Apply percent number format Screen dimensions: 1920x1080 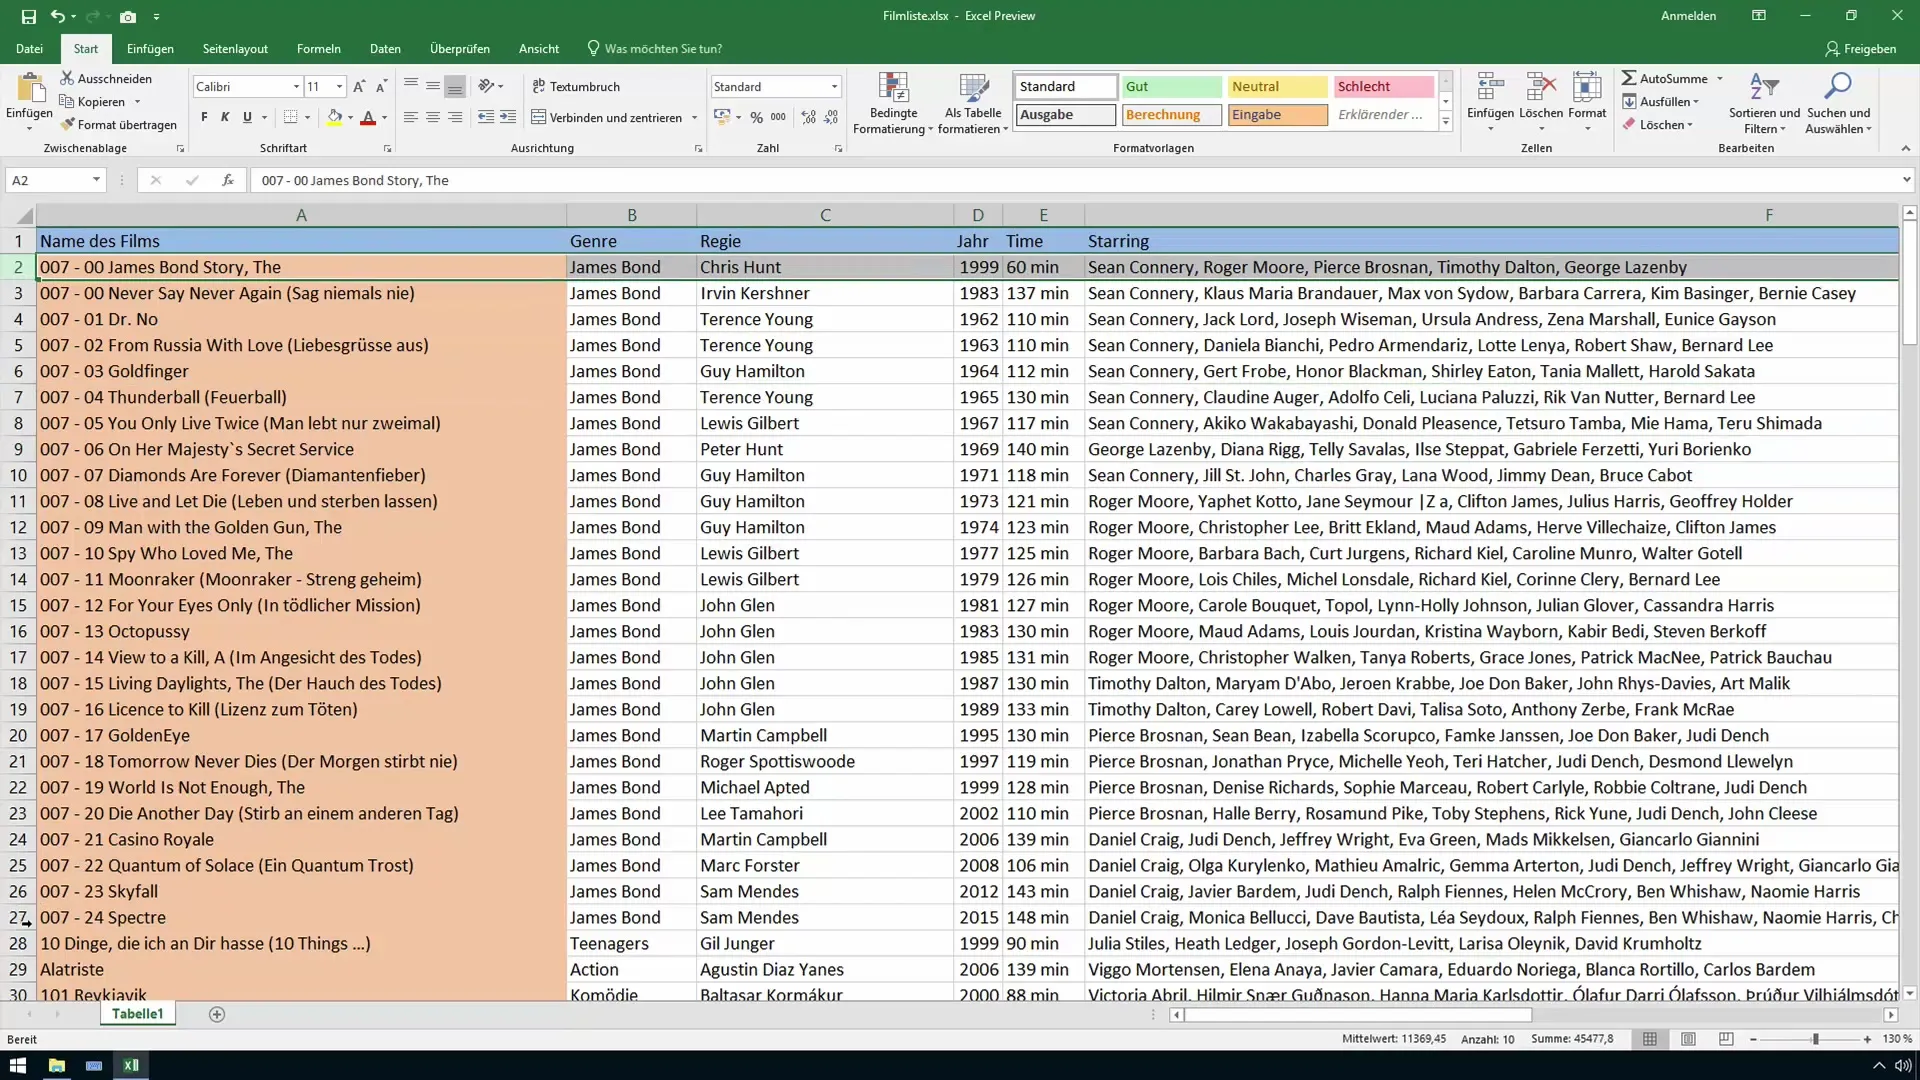pyautogui.click(x=757, y=117)
